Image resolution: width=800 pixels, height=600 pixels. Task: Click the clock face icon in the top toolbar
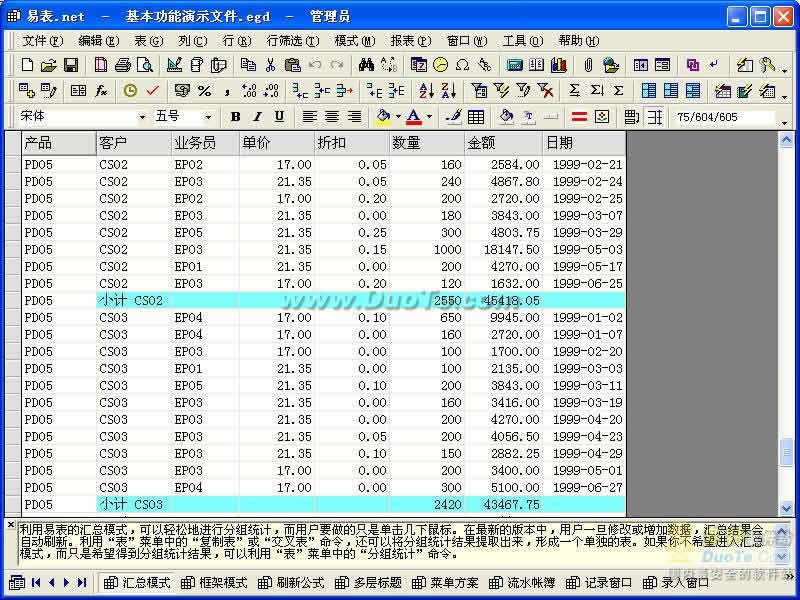point(440,65)
